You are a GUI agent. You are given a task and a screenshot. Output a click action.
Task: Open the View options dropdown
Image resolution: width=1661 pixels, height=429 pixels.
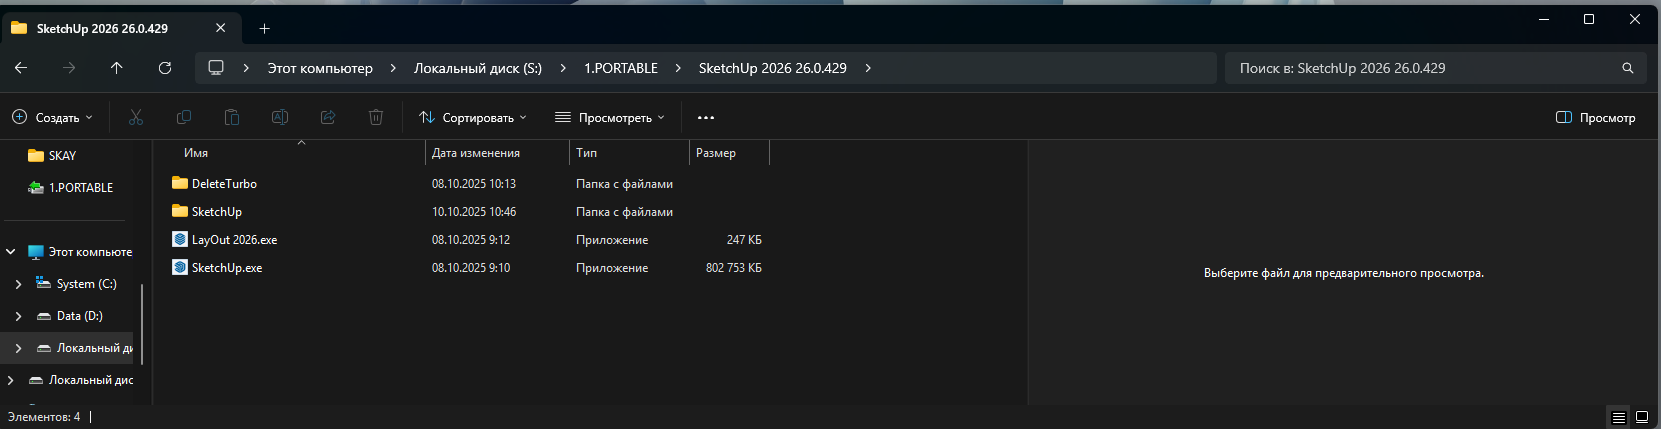coord(609,117)
